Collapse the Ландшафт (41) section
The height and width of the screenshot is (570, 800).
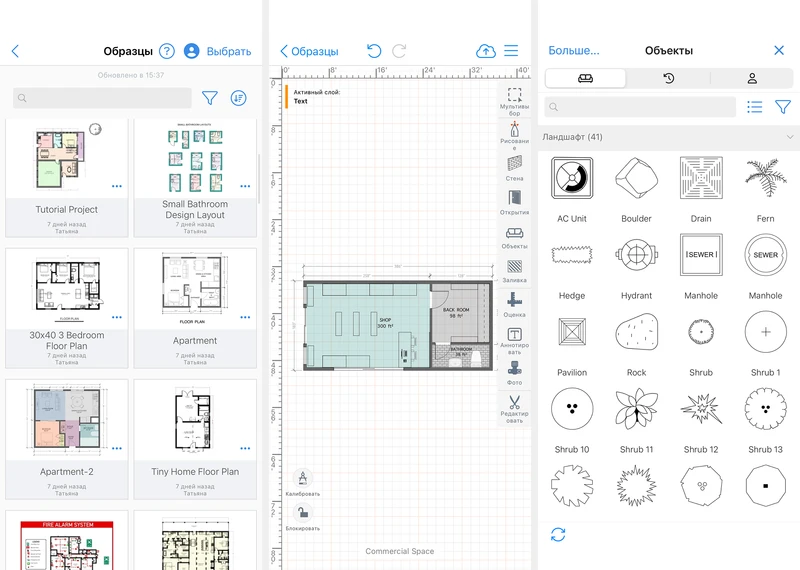[790, 137]
